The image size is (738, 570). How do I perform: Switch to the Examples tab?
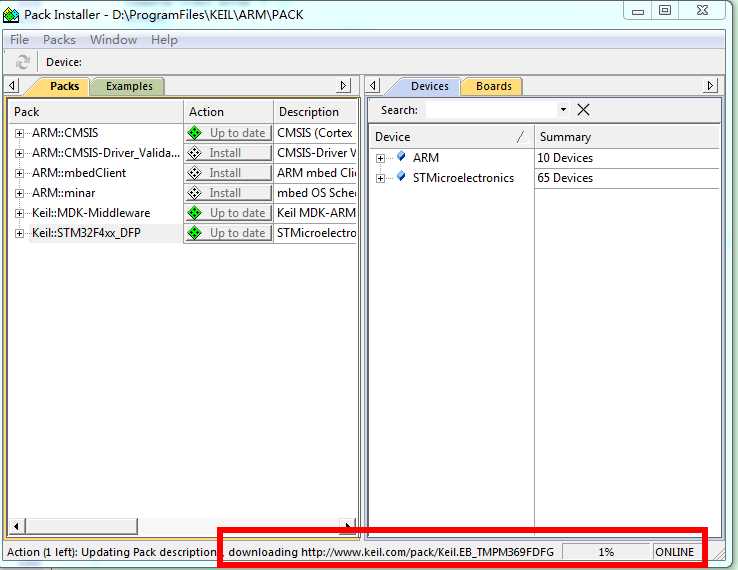point(129,86)
